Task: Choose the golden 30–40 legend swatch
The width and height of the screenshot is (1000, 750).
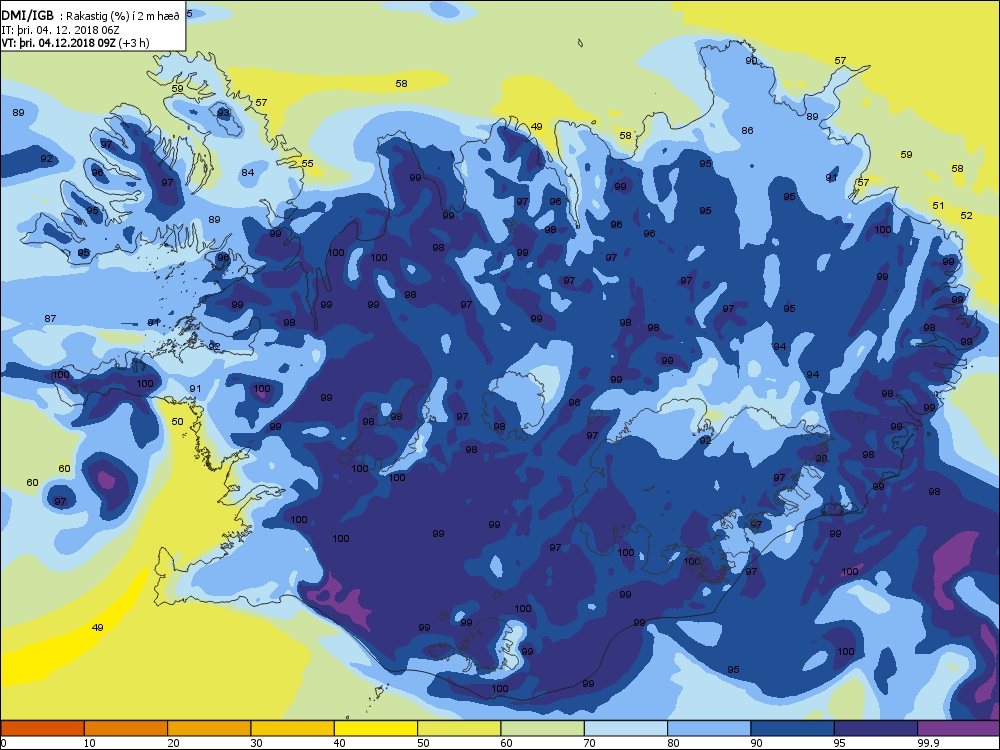Action: pyautogui.click(x=293, y=728)
